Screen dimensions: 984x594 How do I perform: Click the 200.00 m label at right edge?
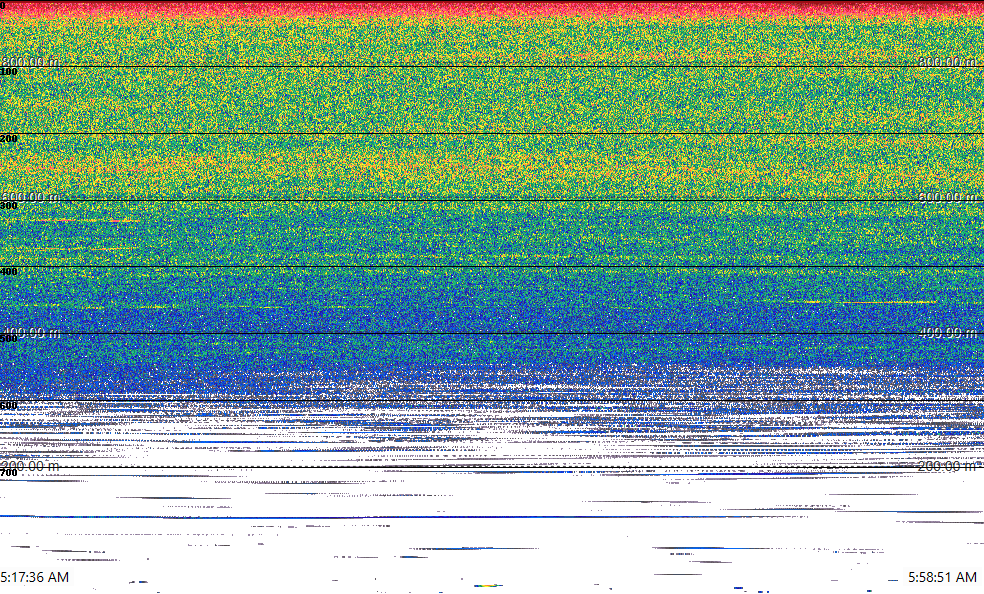[948, 466]
